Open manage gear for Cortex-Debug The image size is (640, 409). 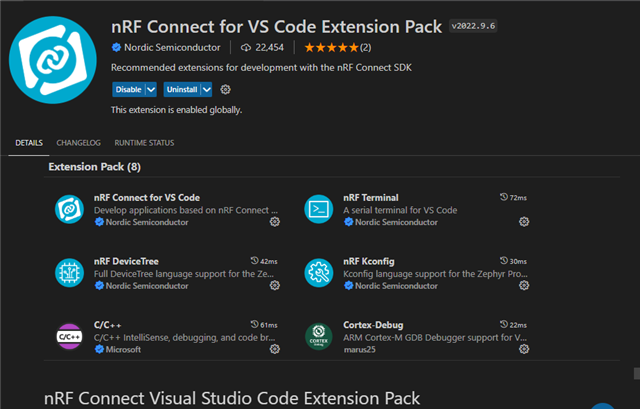(524, 349)
